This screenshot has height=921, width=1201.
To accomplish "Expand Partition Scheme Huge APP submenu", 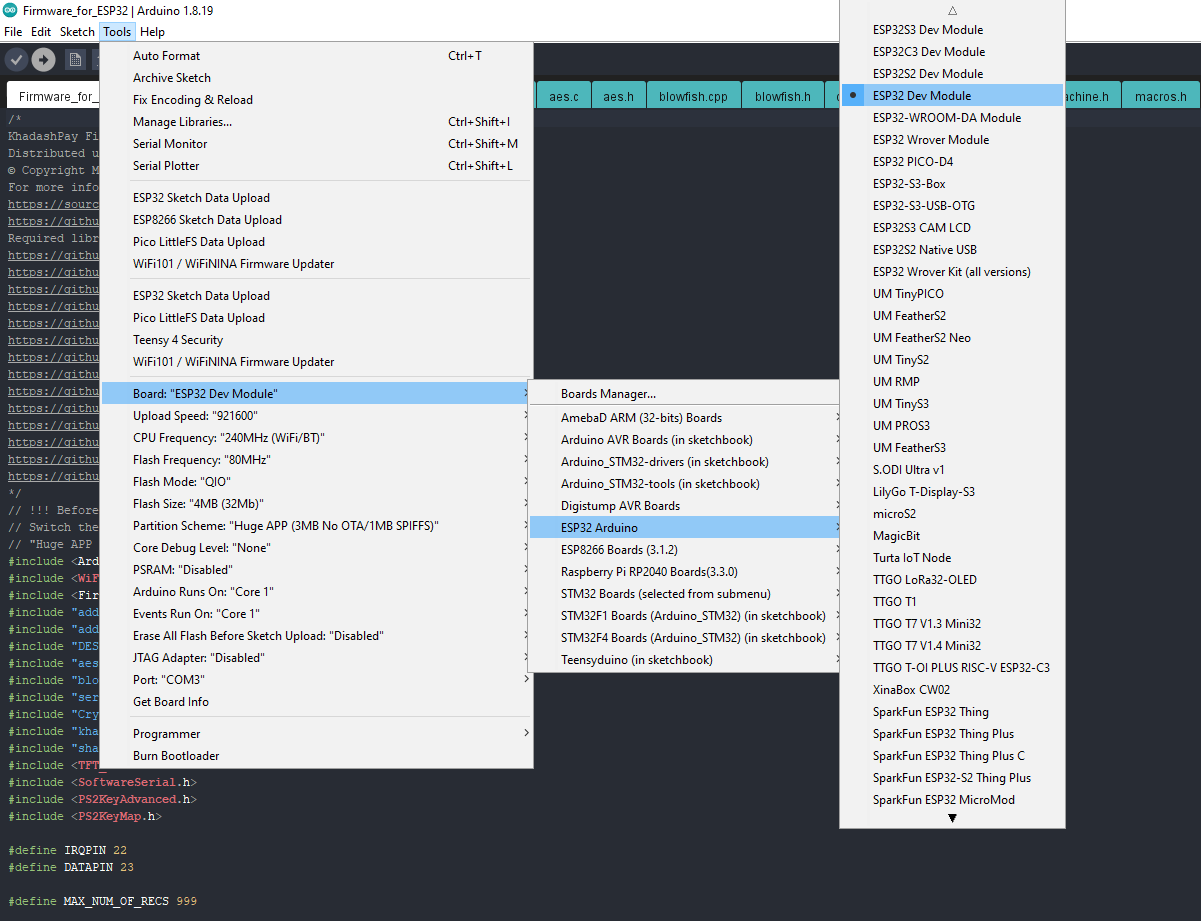I will click(317, 526).
